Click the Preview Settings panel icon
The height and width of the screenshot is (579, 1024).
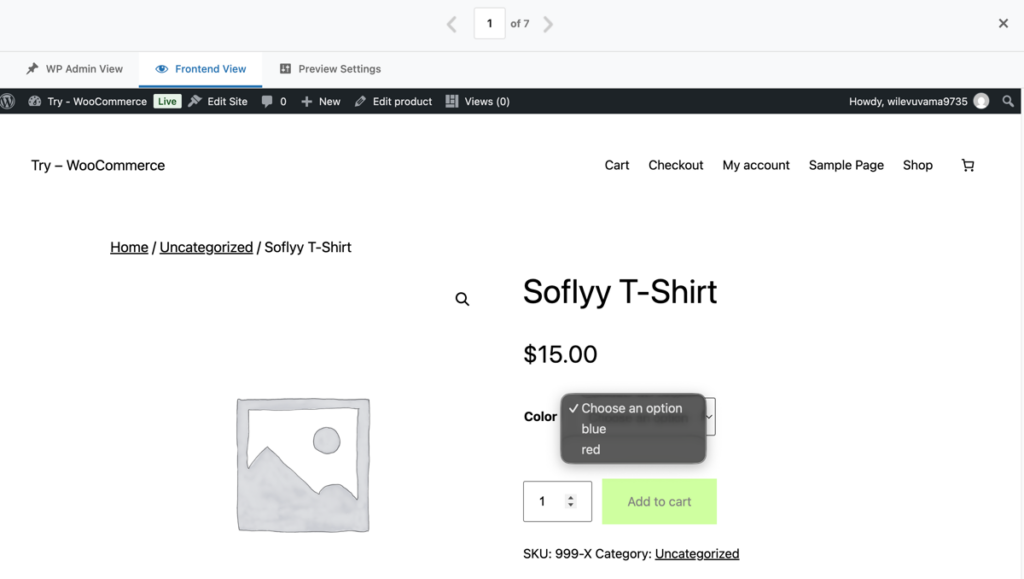coord(285,69)
